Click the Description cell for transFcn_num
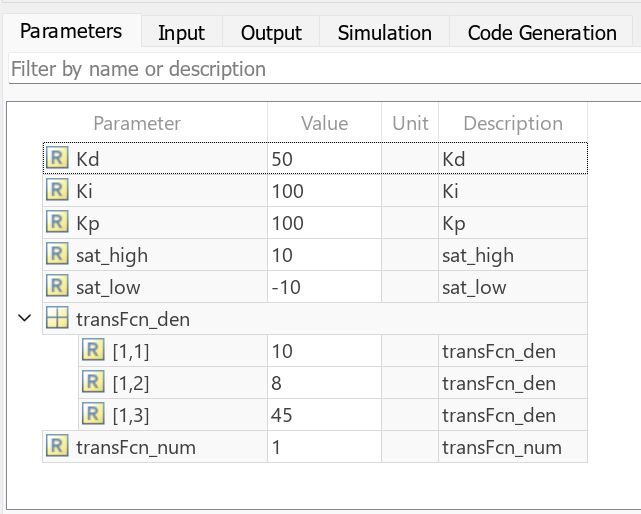The height and width of the screenshot is (514, 641). tap(511, 447)
